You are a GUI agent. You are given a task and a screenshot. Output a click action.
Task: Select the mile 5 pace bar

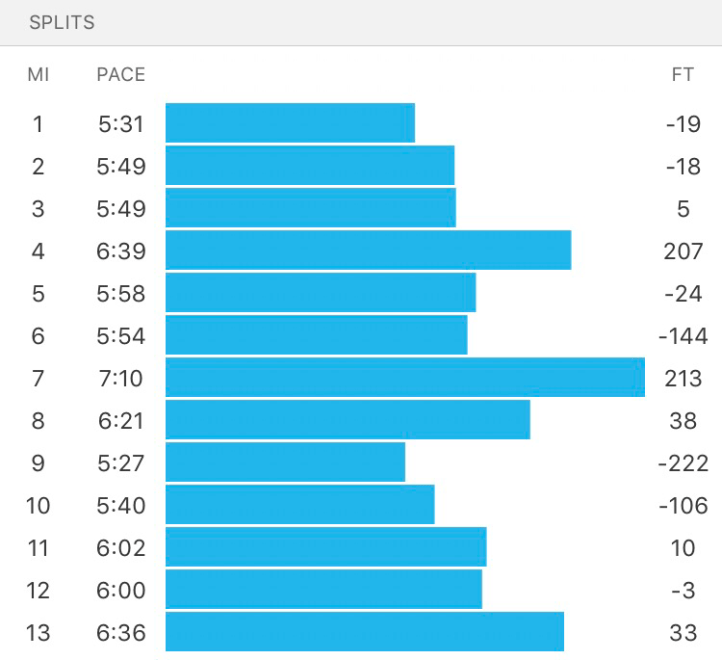[x=320, y=293]
